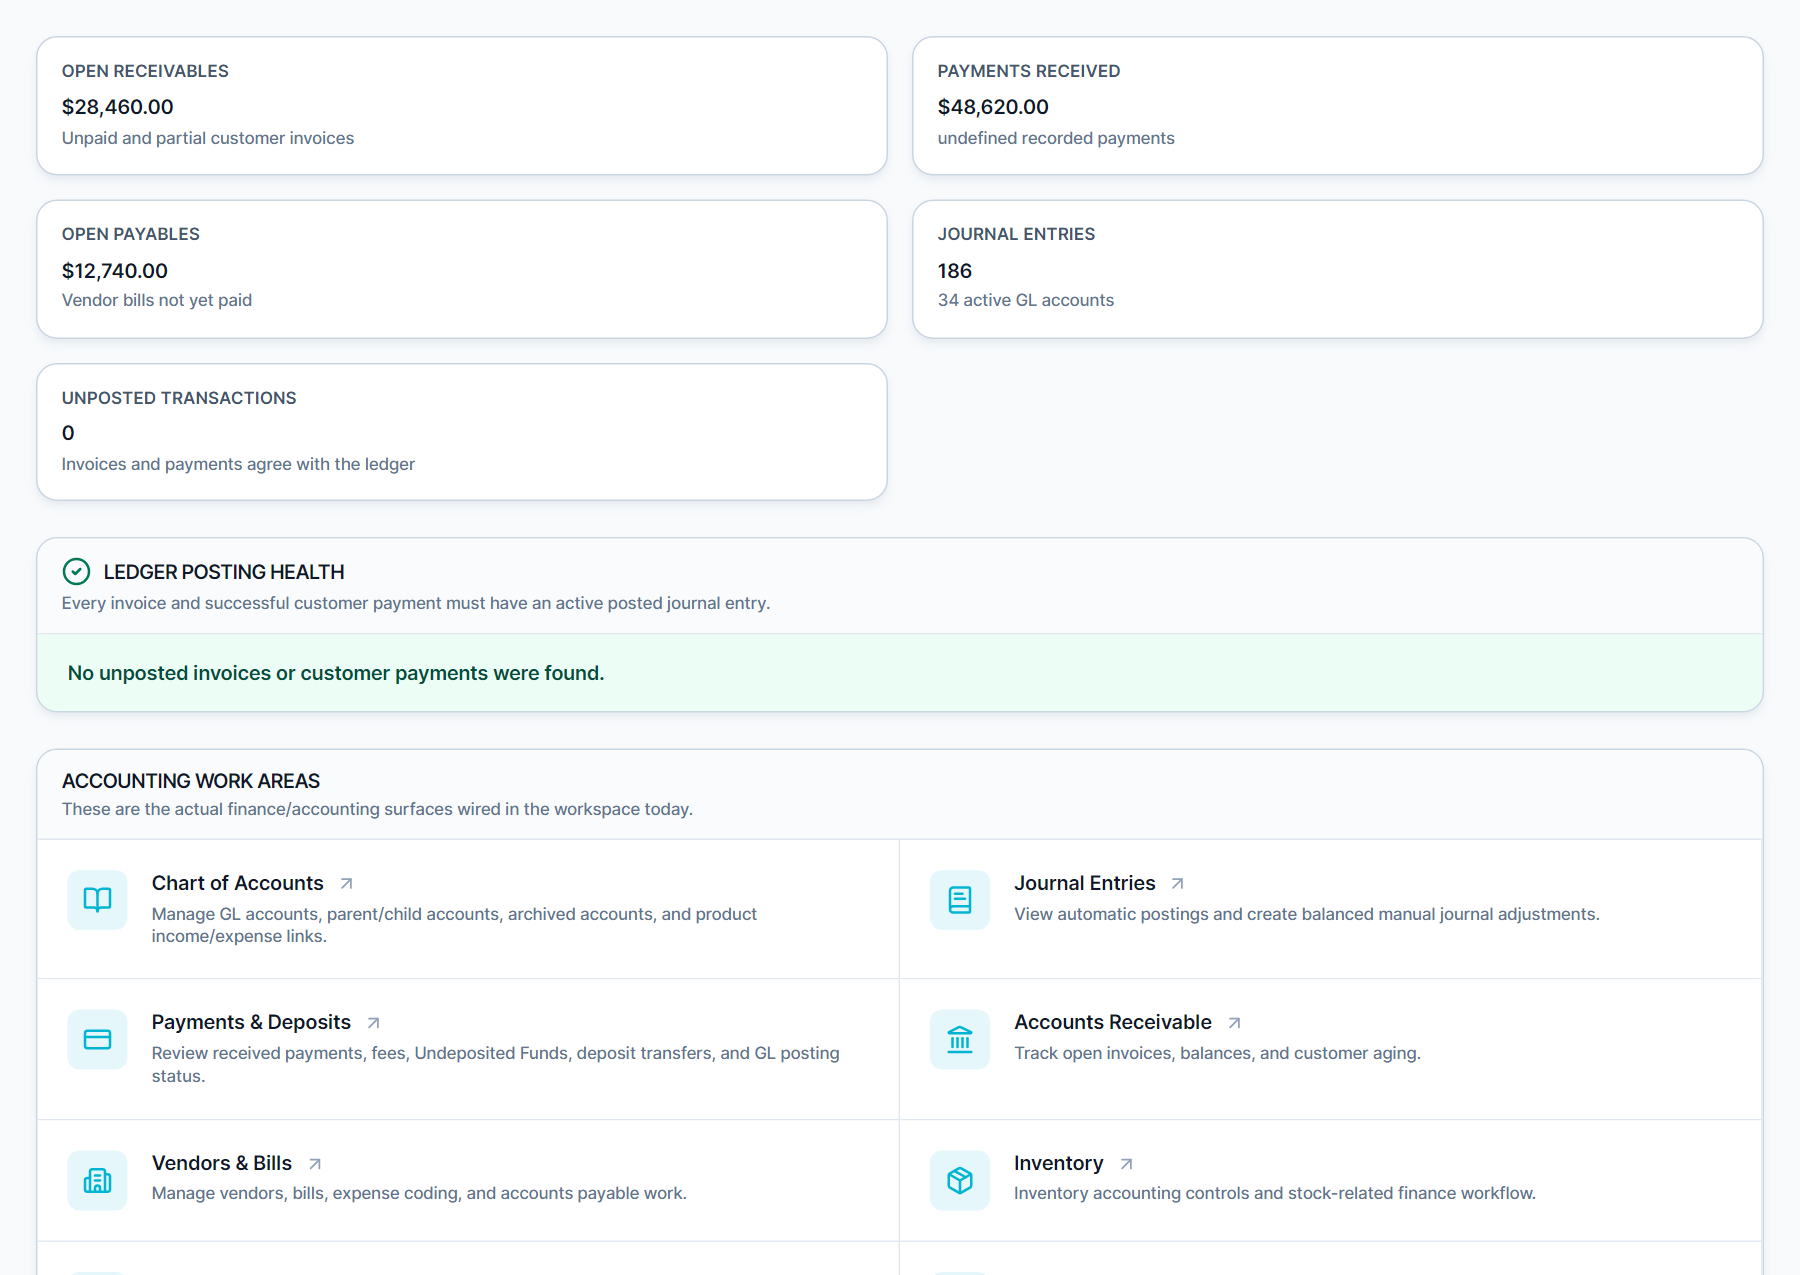Click 'Invoices and payments agree with the ledger'
This screenshot has height=1275, width=1800.
pyautogui.click(x=238, y=464)
